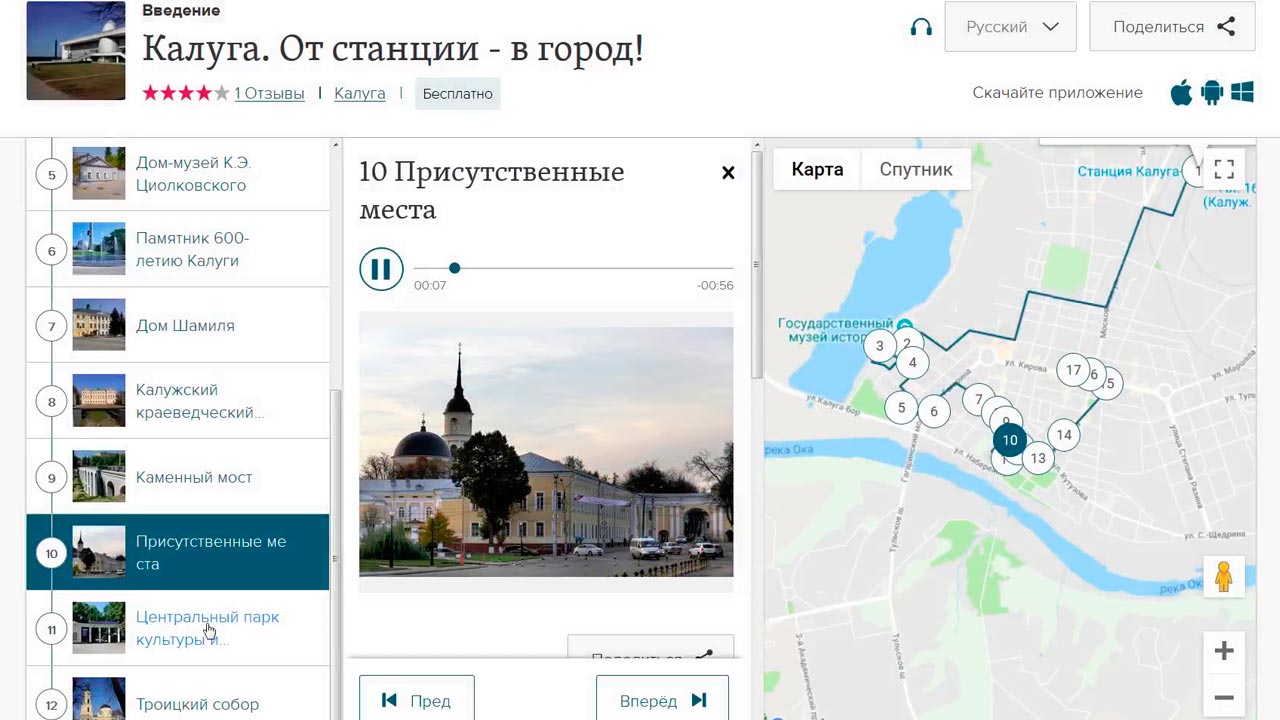Open the Русский language dropdown
The width and height of the screenshot is (1280, 720).
[x=1010, y=27]
